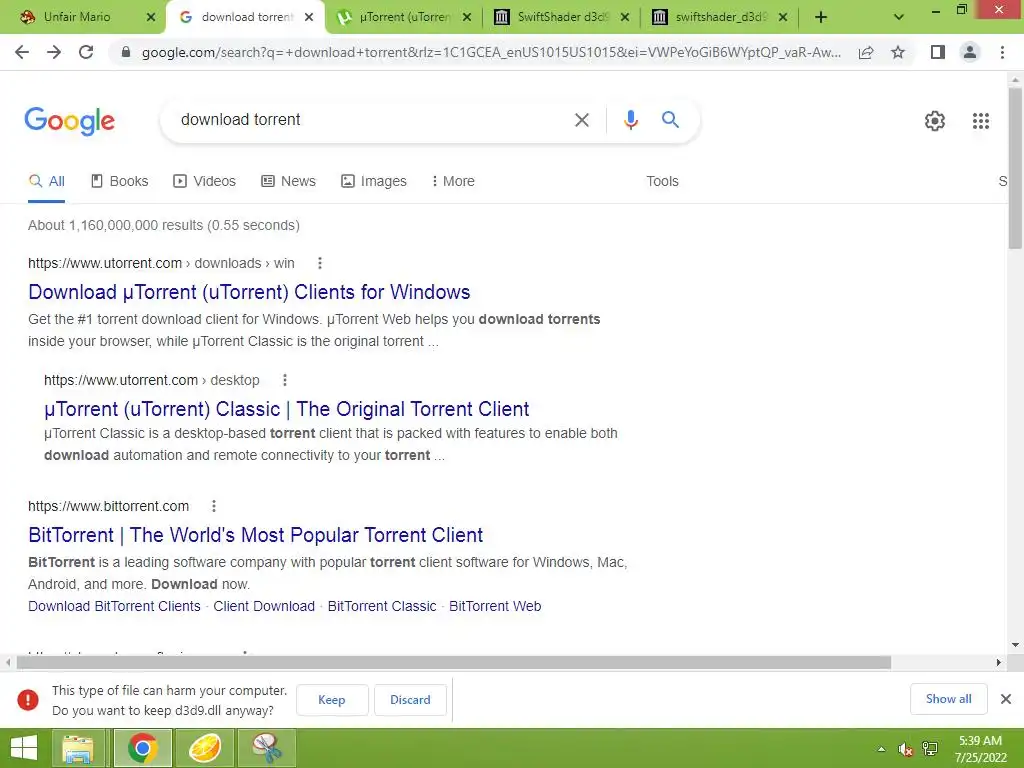This screenshot has height=768, width=1024.
Task: Close the Unfair Mario tab
Action: tap(151, 17)
